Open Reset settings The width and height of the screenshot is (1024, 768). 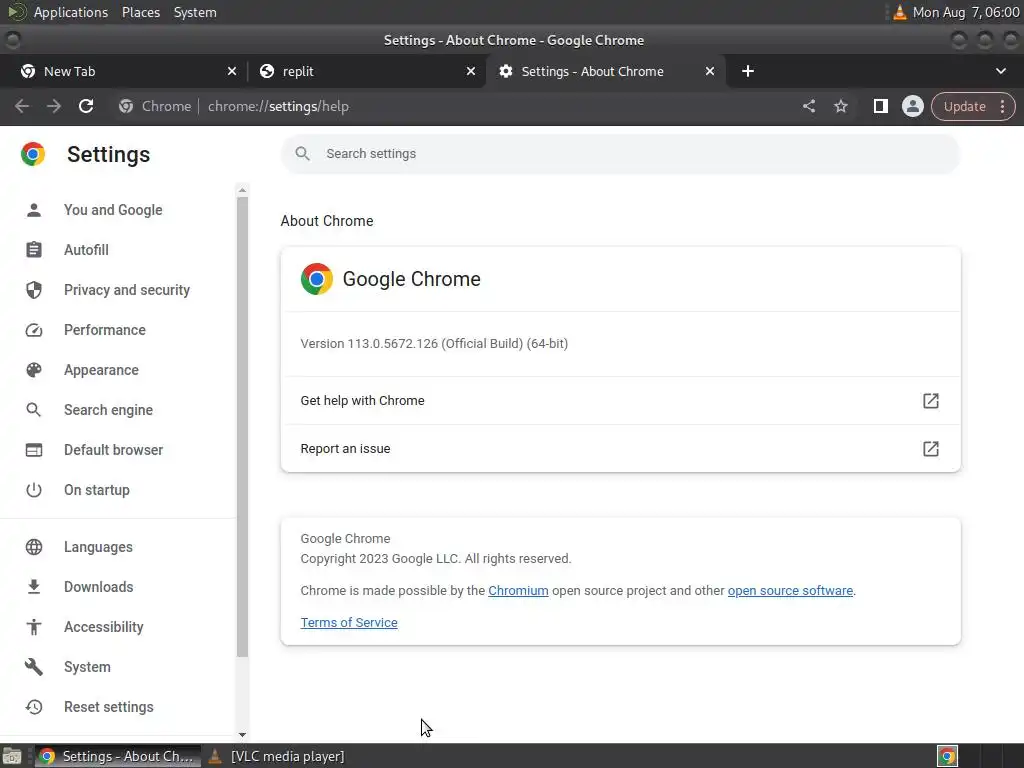109,707
